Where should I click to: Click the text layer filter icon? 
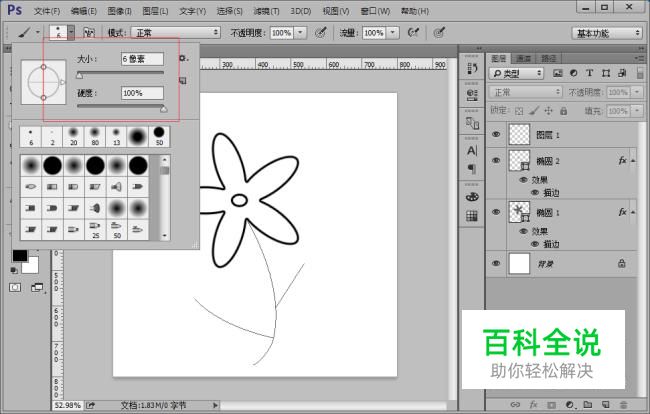(x=590, y=74)
